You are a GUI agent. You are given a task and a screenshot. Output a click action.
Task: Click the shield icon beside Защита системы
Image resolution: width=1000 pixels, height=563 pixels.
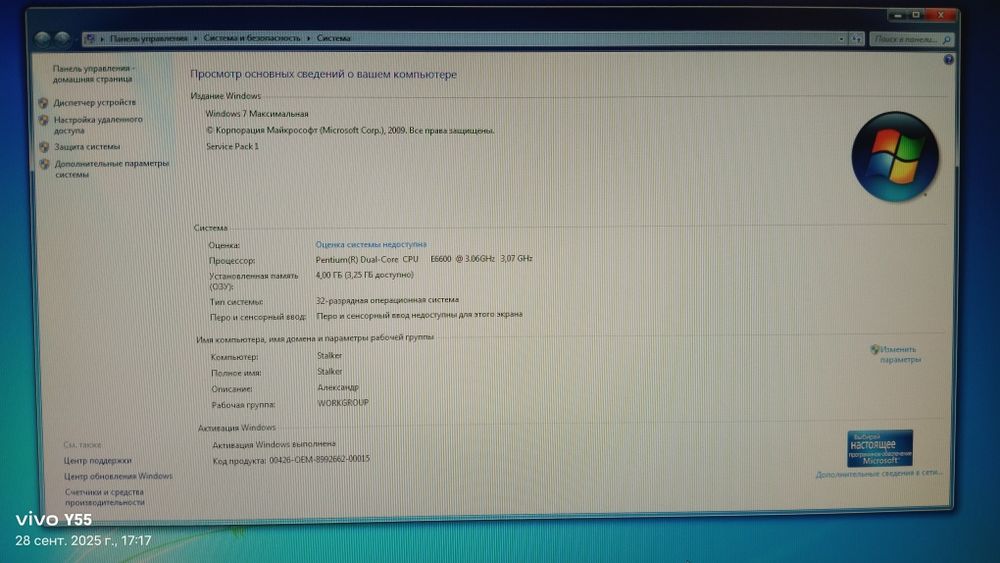click(x=44, y=147)
